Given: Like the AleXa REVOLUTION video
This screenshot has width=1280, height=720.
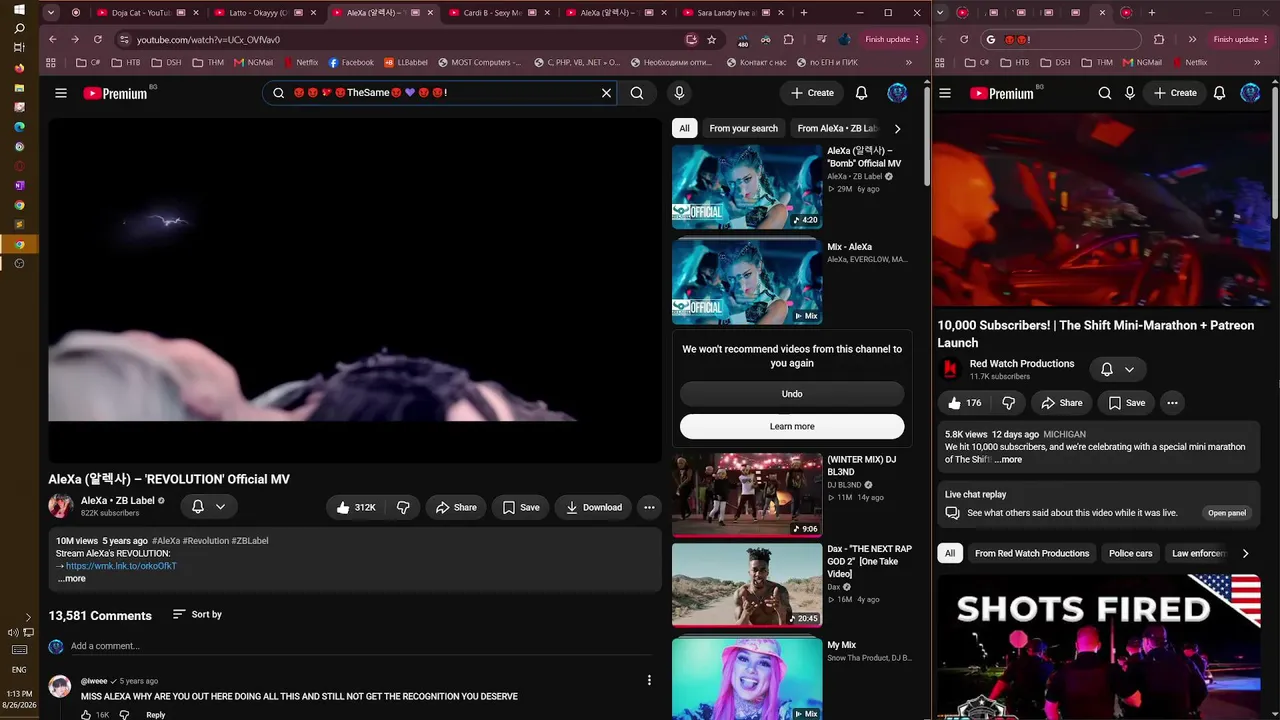Looking at the screenshot, I should coord(356,507).
